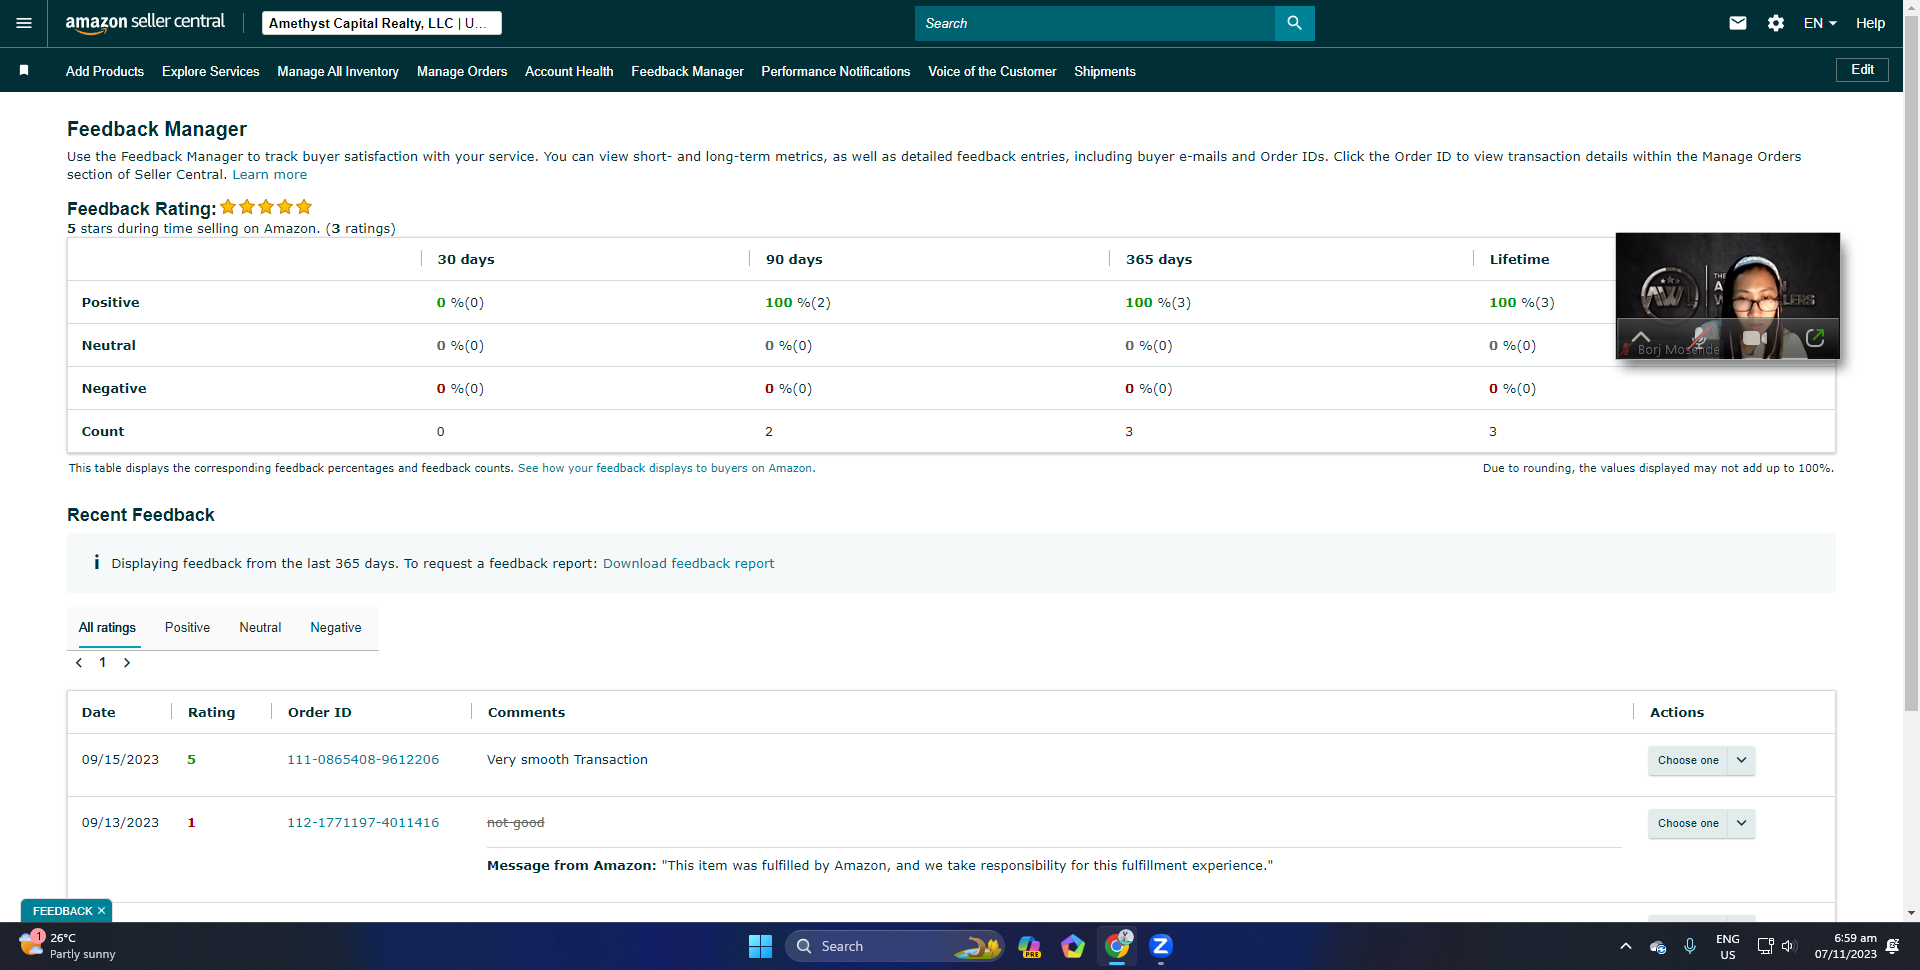
Task: Click the struck-through 'not good' comment
Action: click(x=515, y=823)
